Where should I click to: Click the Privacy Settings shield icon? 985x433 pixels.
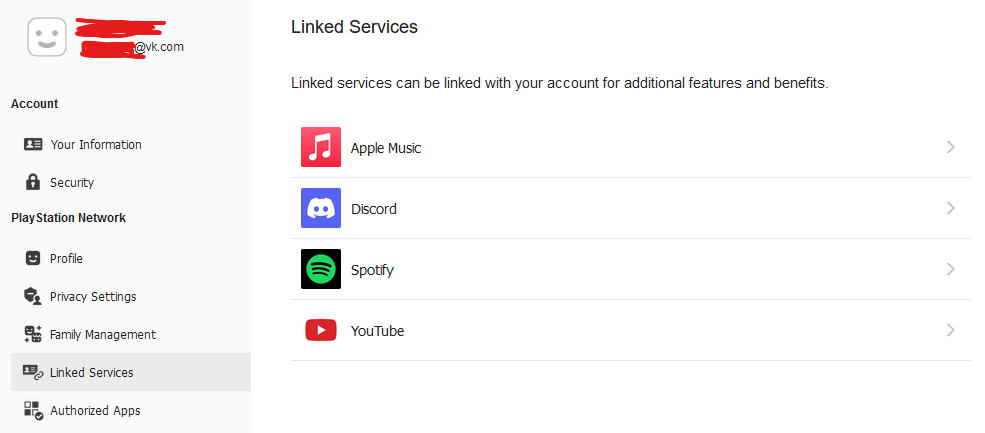(33, 296)
